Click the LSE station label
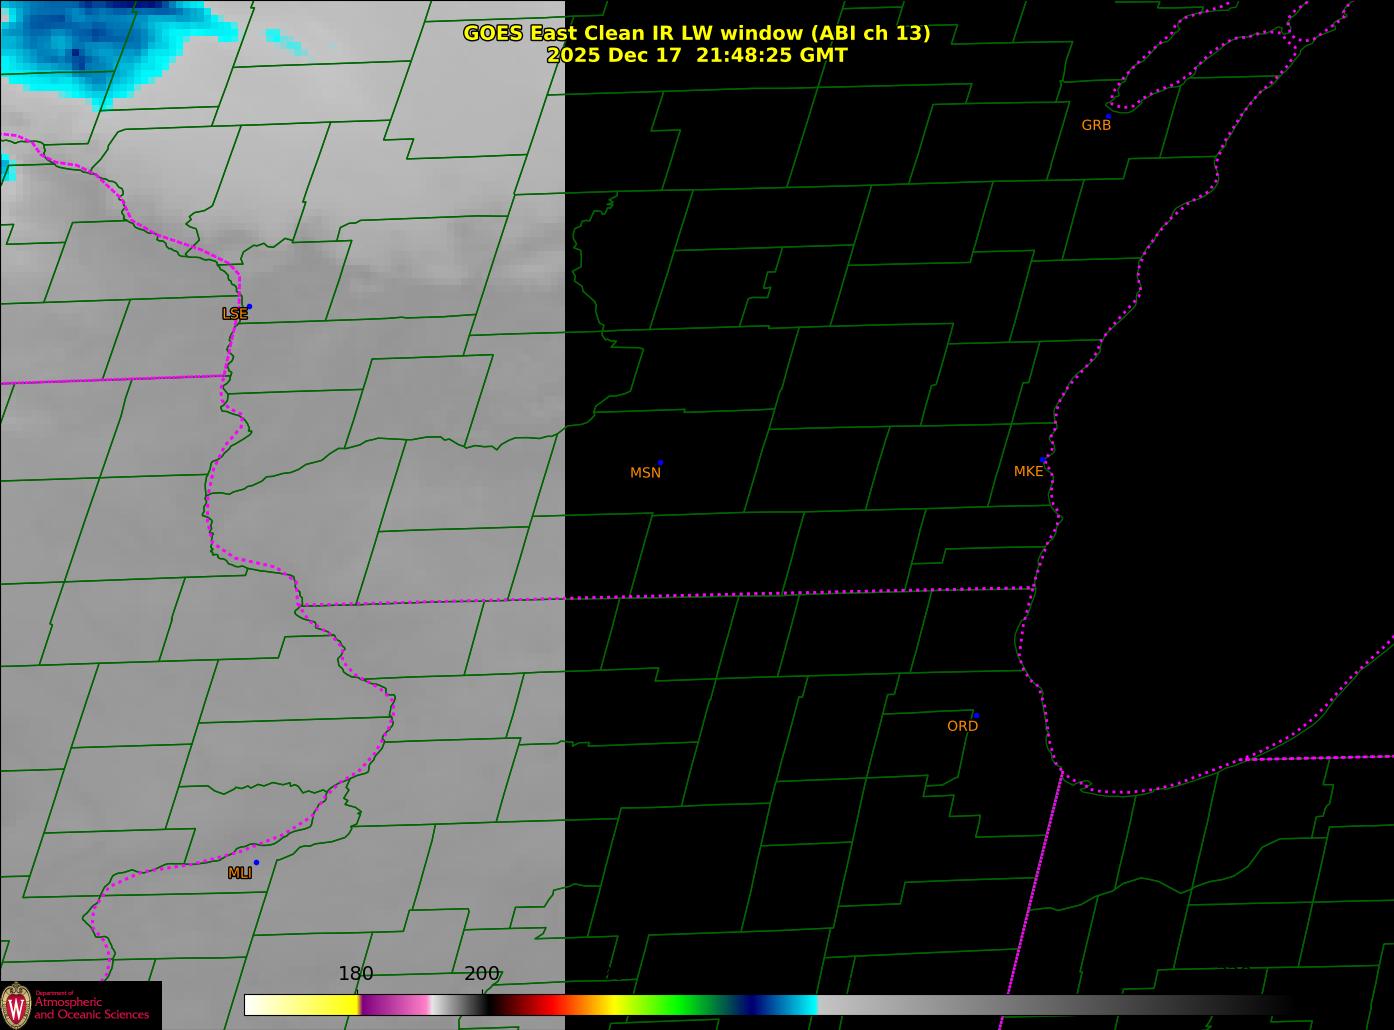1394x1030 pixels. [x=234, y=314]
